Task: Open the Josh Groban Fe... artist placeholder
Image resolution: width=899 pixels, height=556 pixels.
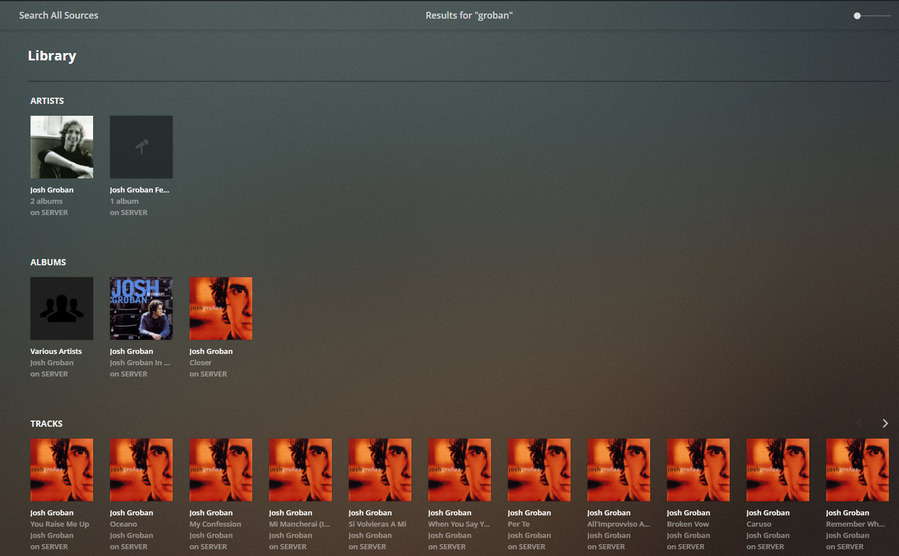Action: pyautogui.click(x=141, y=147)
